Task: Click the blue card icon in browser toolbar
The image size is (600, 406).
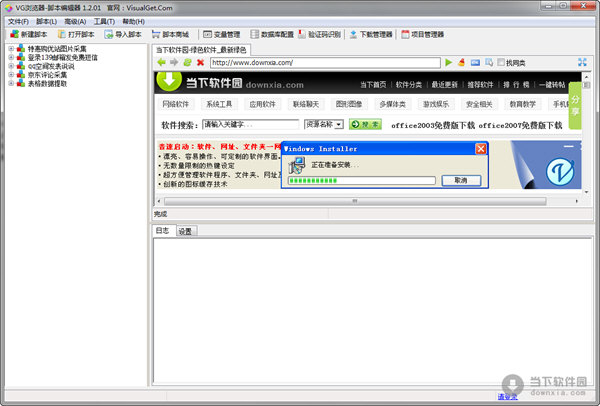Action: point(475,62)
